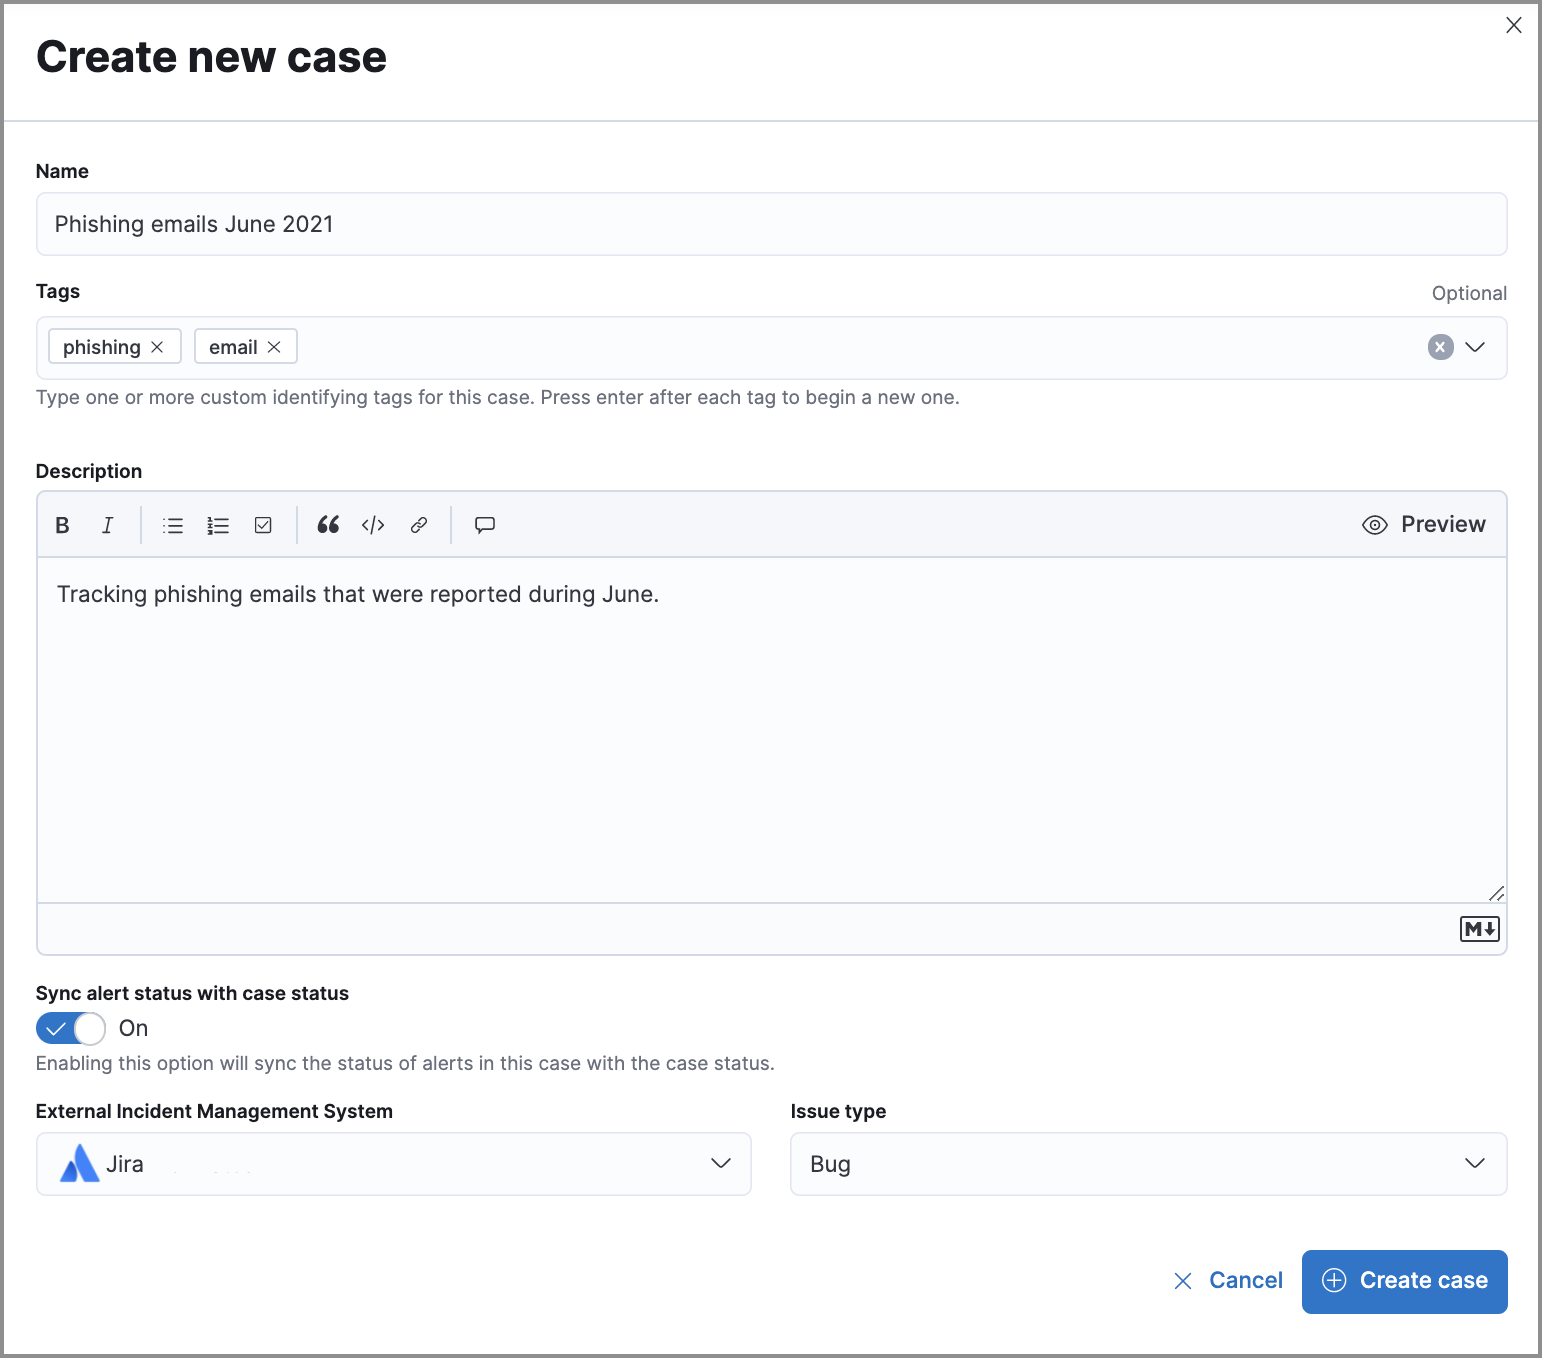Insert a blockquote into the description
Screen dimensions: 1542x1358
328,524
